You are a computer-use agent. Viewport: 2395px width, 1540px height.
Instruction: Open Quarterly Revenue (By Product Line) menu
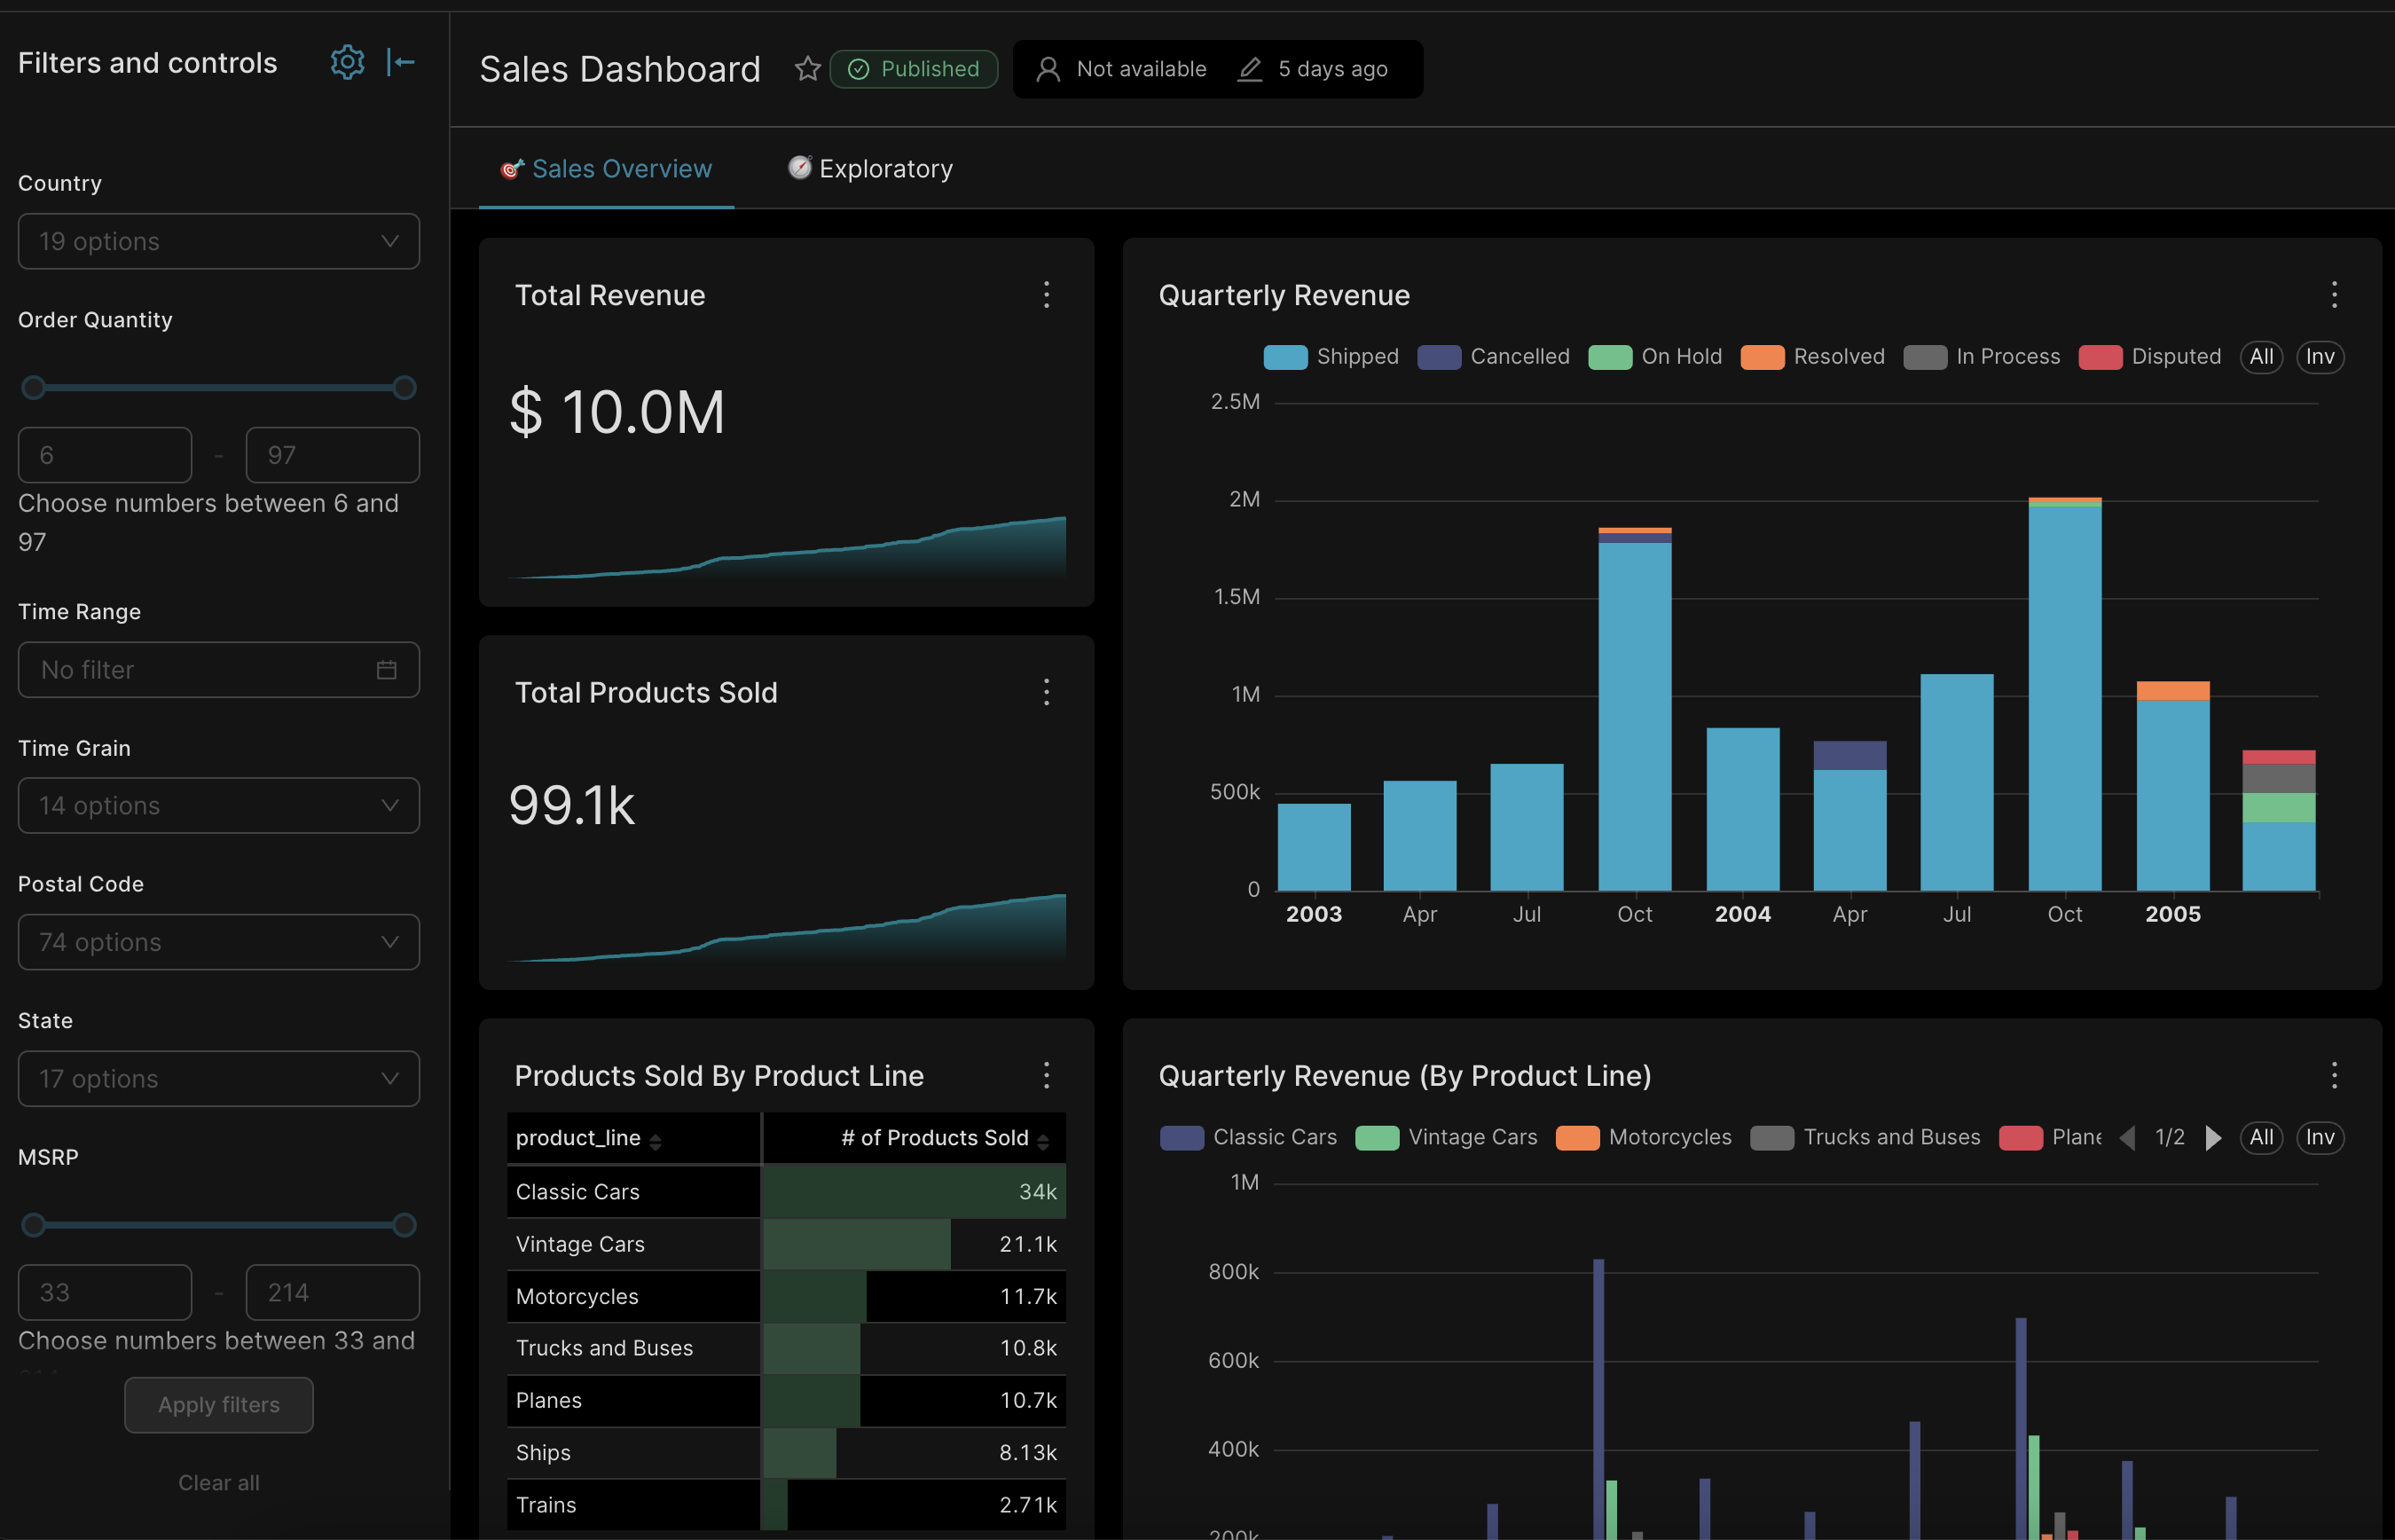(2334, 1075)
